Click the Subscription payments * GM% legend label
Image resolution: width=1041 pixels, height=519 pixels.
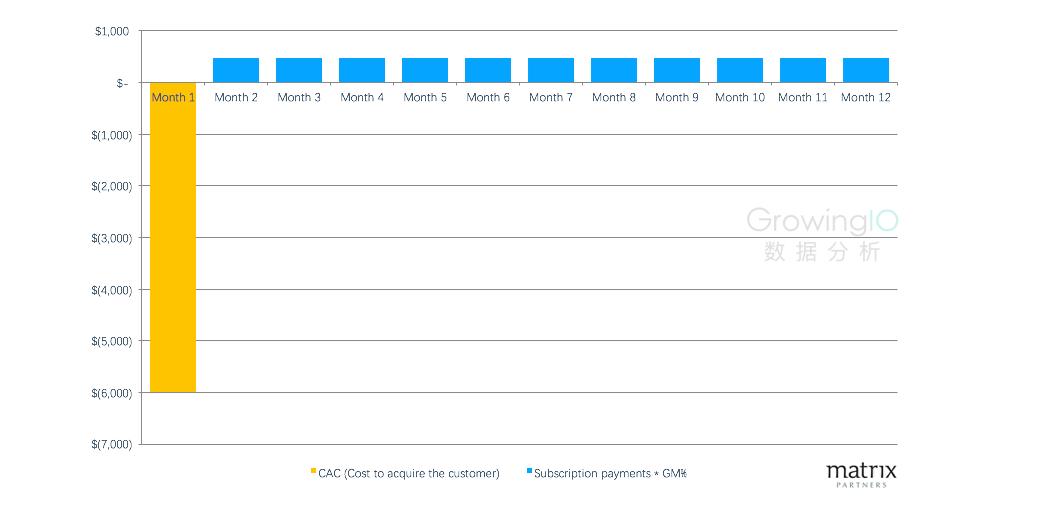click(610, 474)
